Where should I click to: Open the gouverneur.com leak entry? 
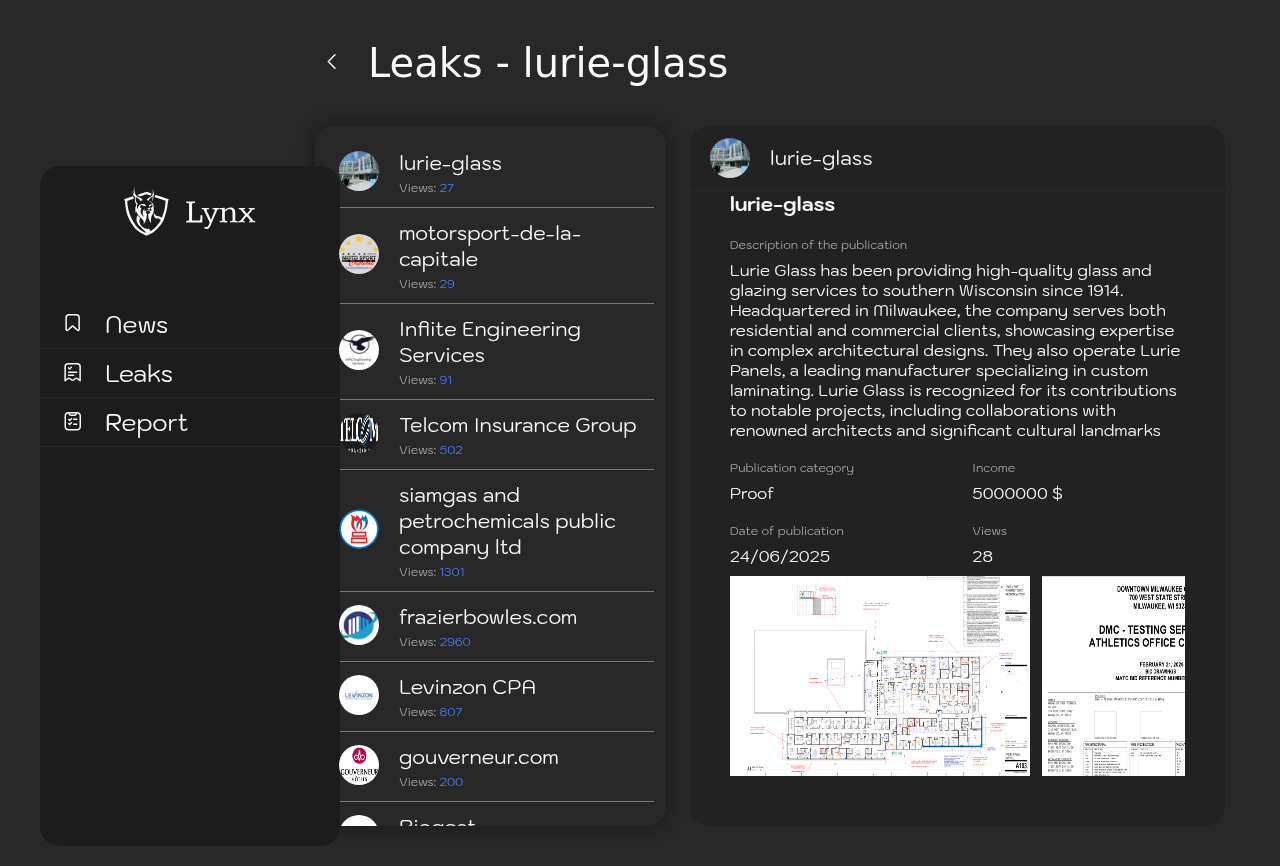496,767
